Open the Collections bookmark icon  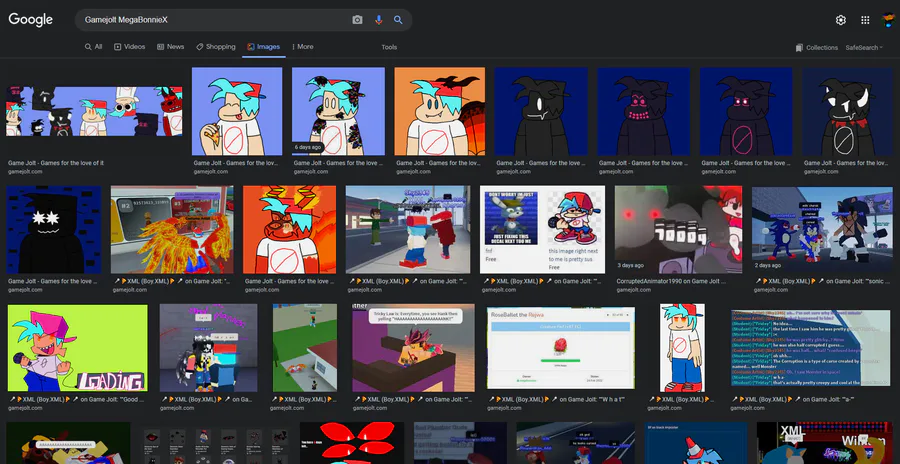(x=799, y=48)
